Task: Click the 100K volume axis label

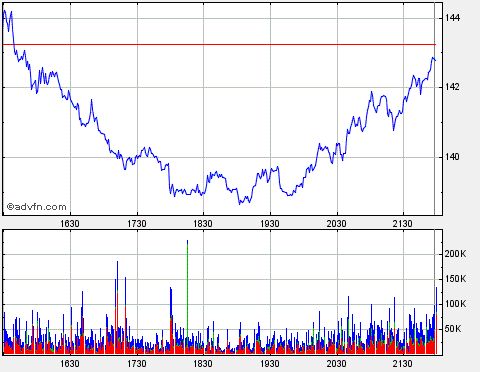Action: click(x=455, y=304)
